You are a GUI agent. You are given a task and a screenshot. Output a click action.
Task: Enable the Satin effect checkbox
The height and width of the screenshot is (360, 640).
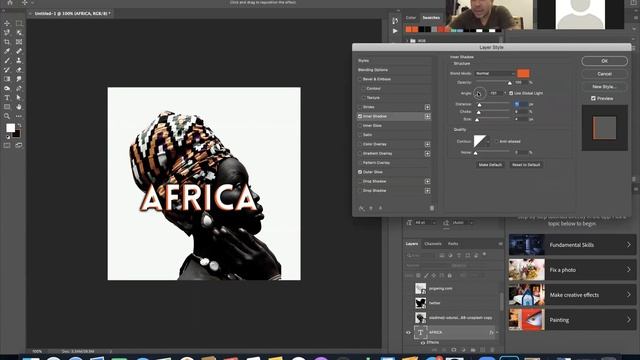360,135
